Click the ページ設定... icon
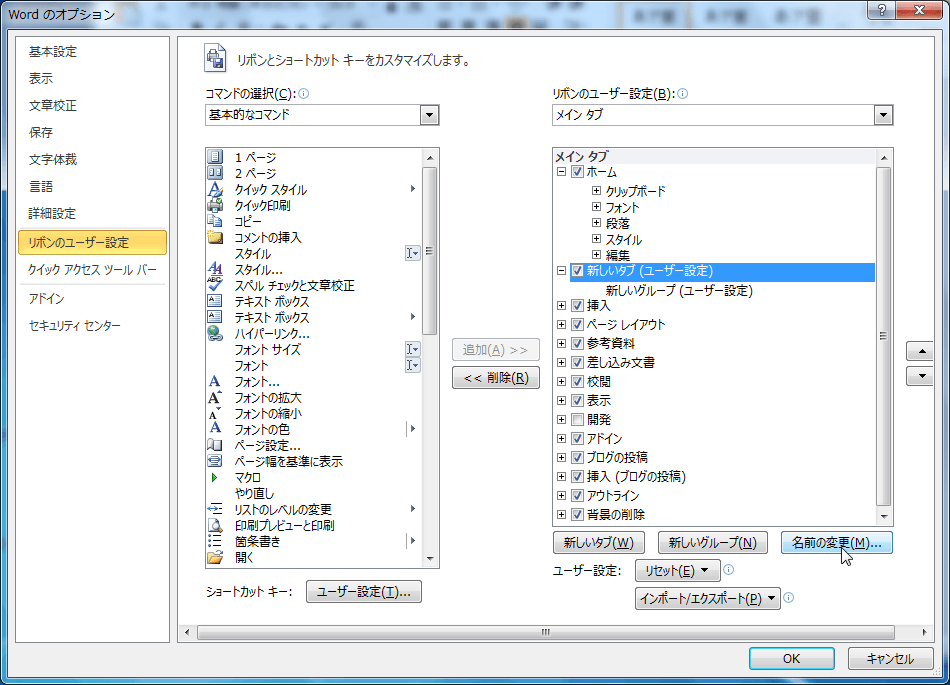Image resolution: width=950 pixels, height=685 pixels. pyautogui.click(x=215, y=445)
